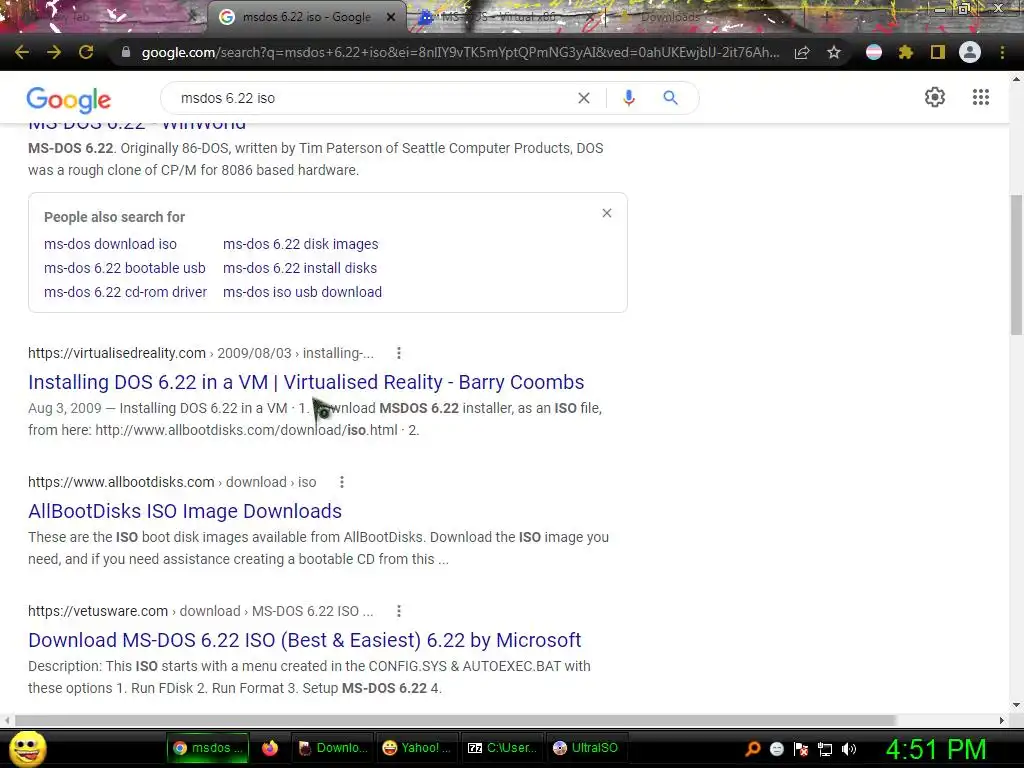Click the vertical scrollbar thumb

[x=1016, y=264]
